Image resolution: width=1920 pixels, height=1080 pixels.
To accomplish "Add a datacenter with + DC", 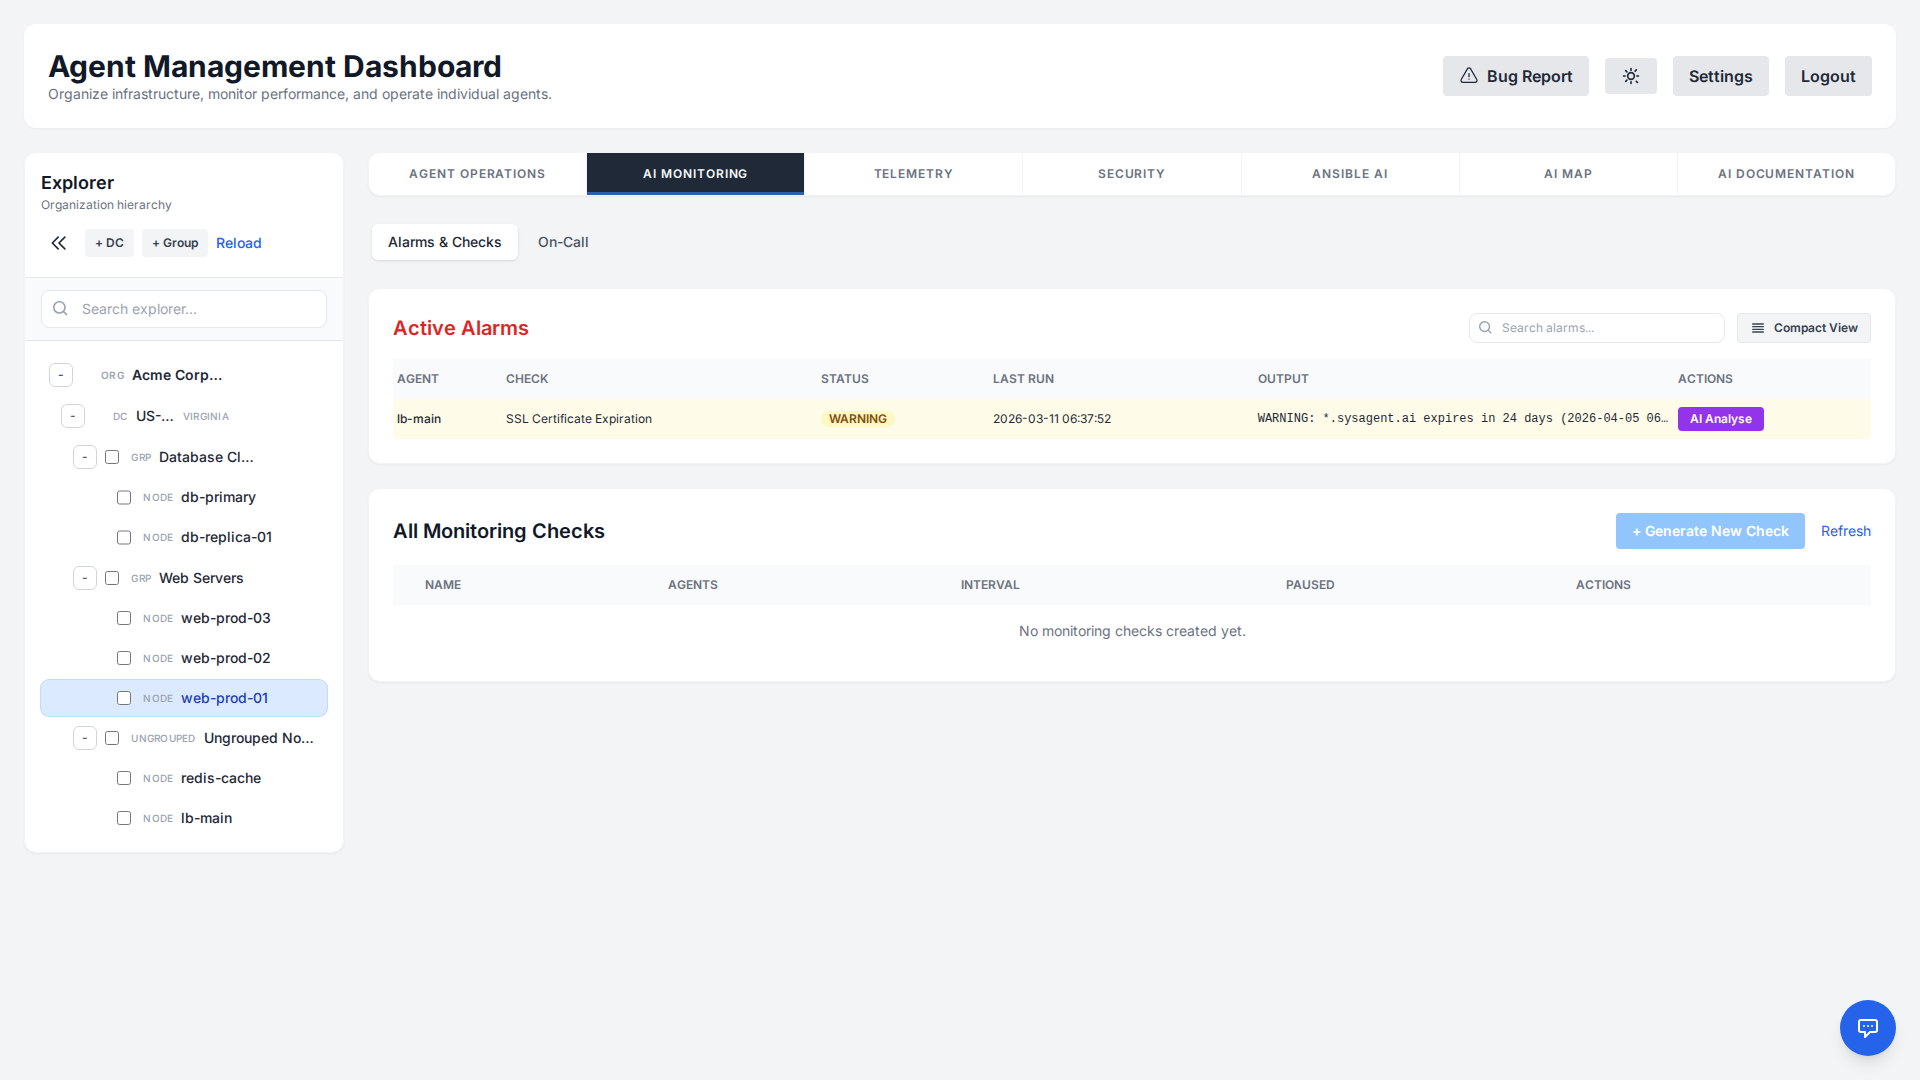I will [109, 243].
